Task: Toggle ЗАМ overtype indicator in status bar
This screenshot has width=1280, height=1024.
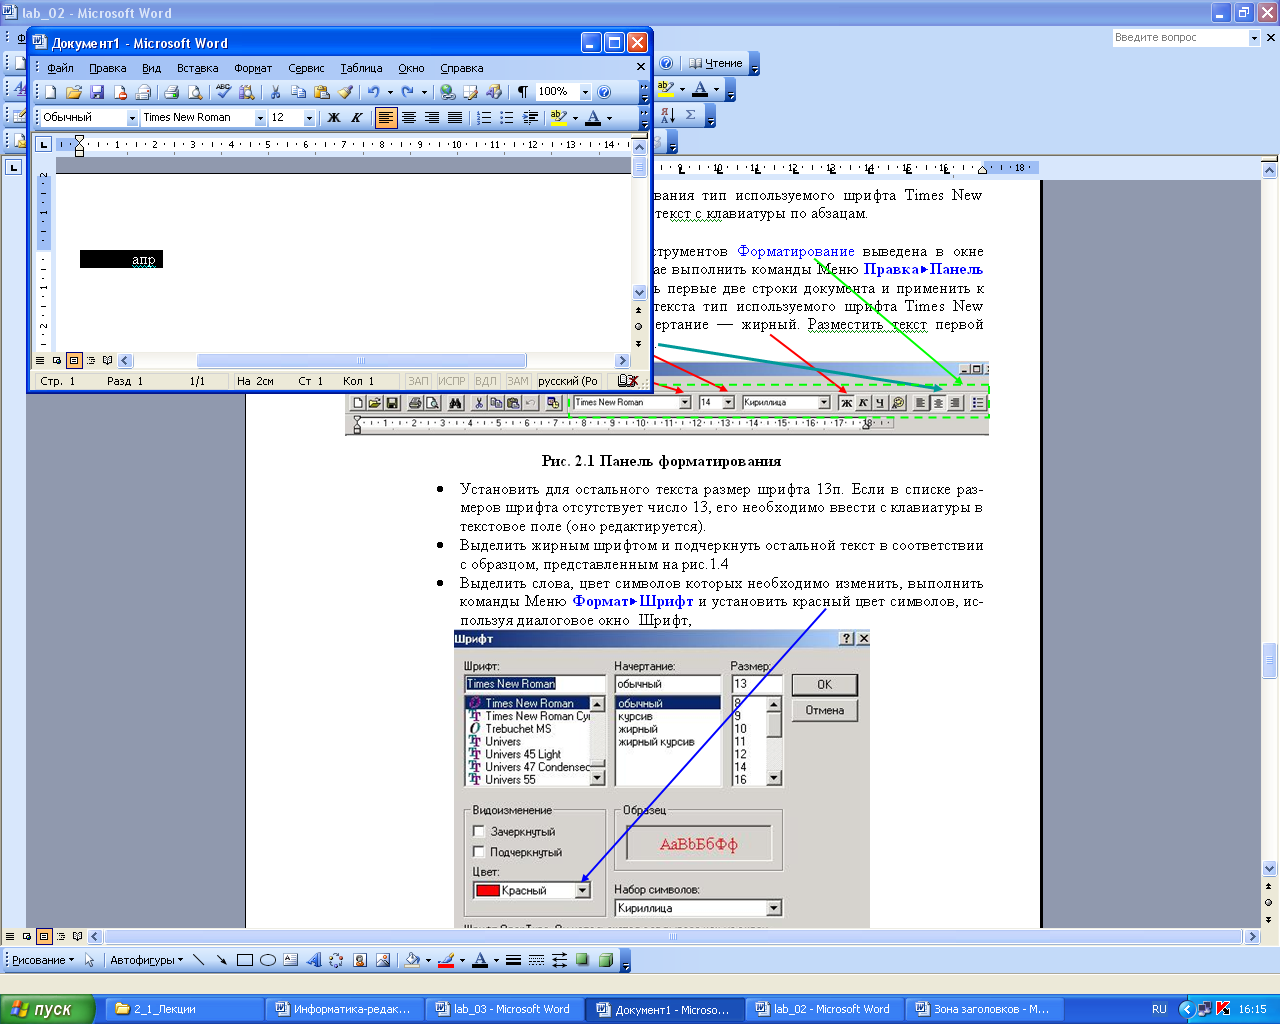Action: [517, 381]
